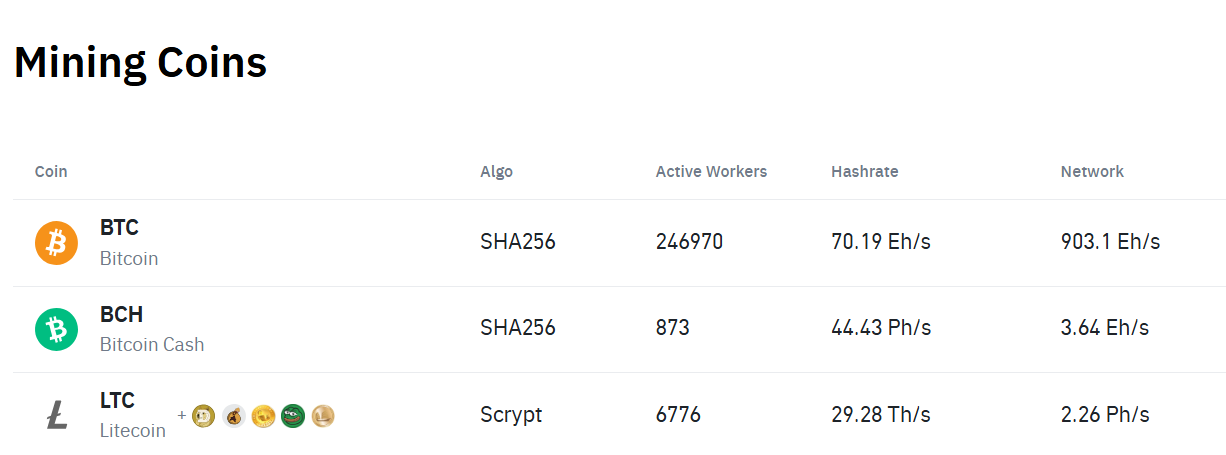The width and height of the screenshot is (1226, 455).
Task: Click the orange Bitcoin logo icon
Action: coord(56,243)
